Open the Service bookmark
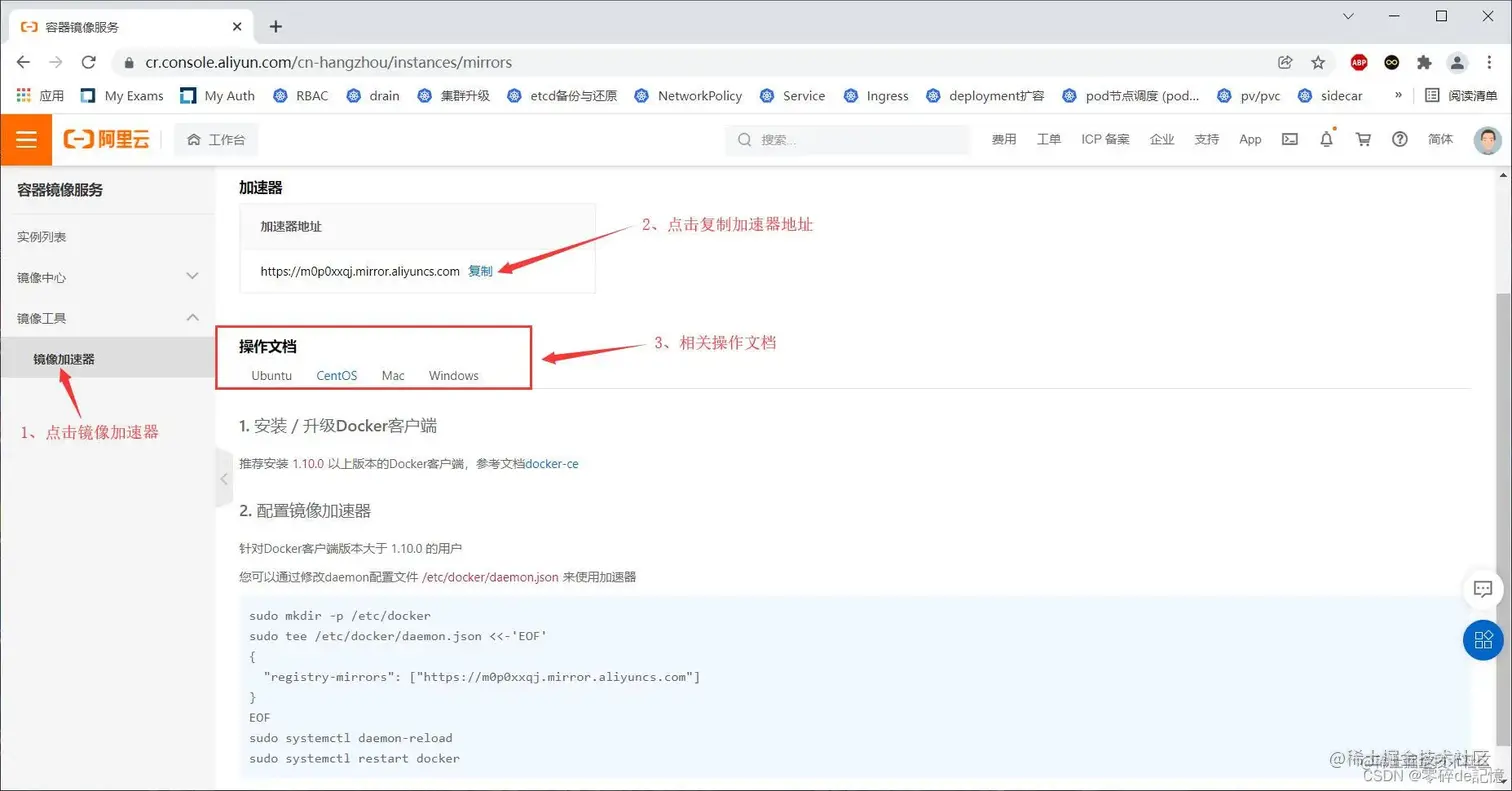This screenshot has height=791, width=1512. click(x=792, y=96)
